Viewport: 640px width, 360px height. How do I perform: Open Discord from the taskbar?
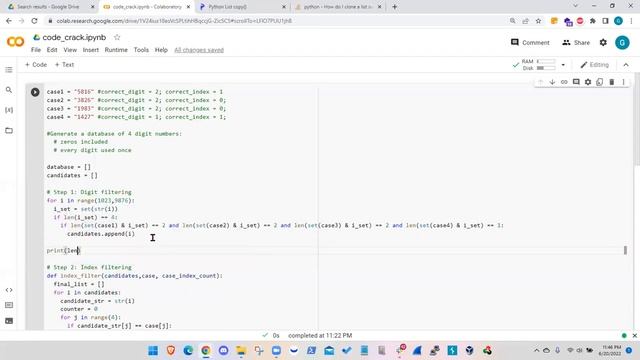(x=224, y=351)
